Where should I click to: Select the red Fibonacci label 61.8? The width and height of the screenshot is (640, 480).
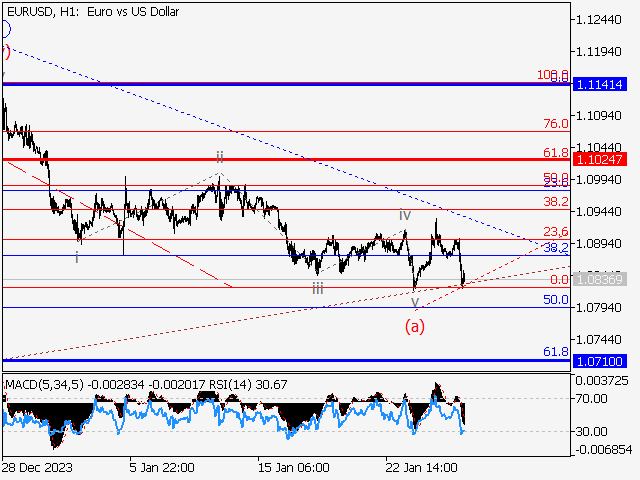pos(556,153)
